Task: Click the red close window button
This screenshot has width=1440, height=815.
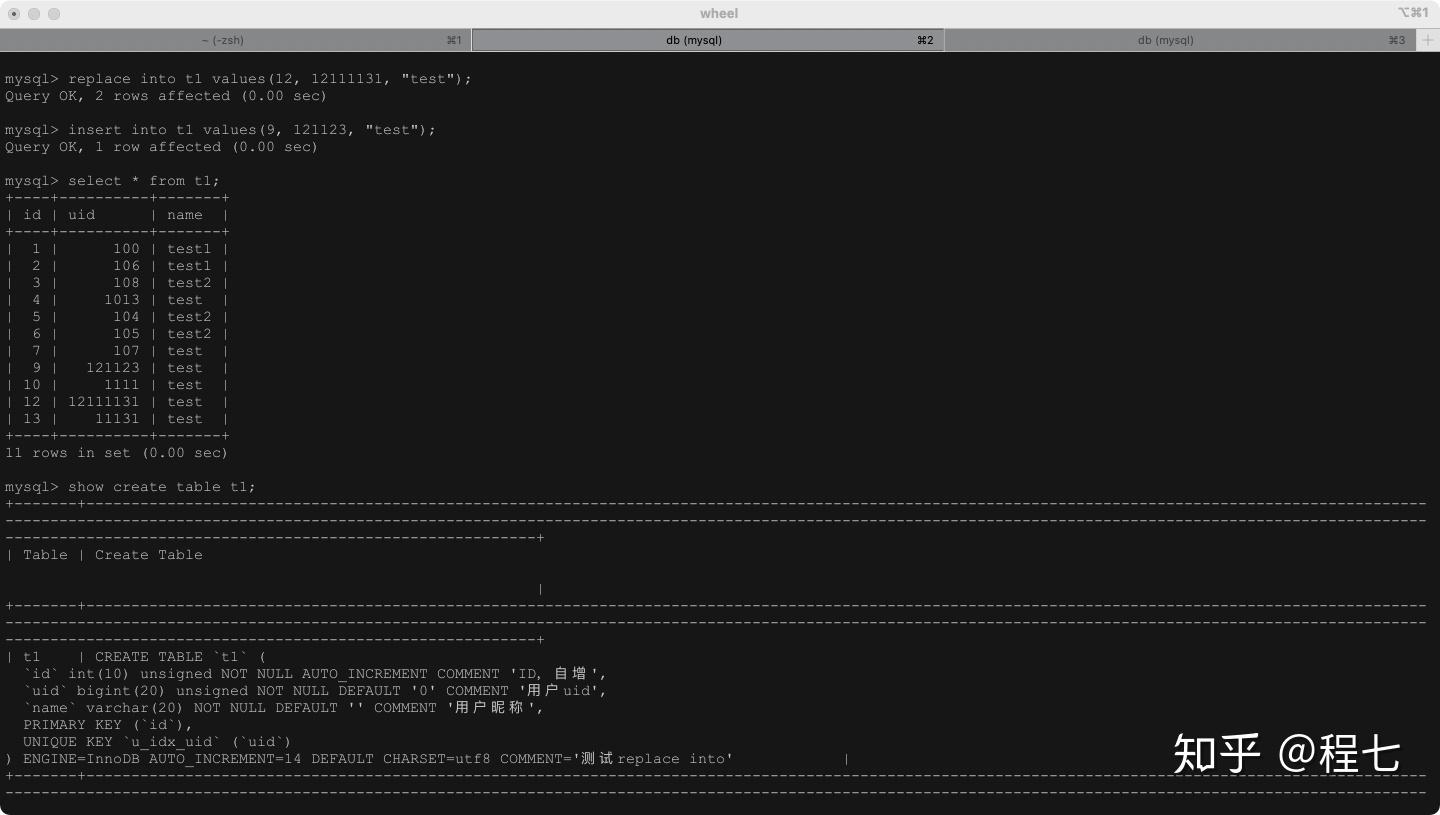Action: pyautogui.click(x=14, y=14)
